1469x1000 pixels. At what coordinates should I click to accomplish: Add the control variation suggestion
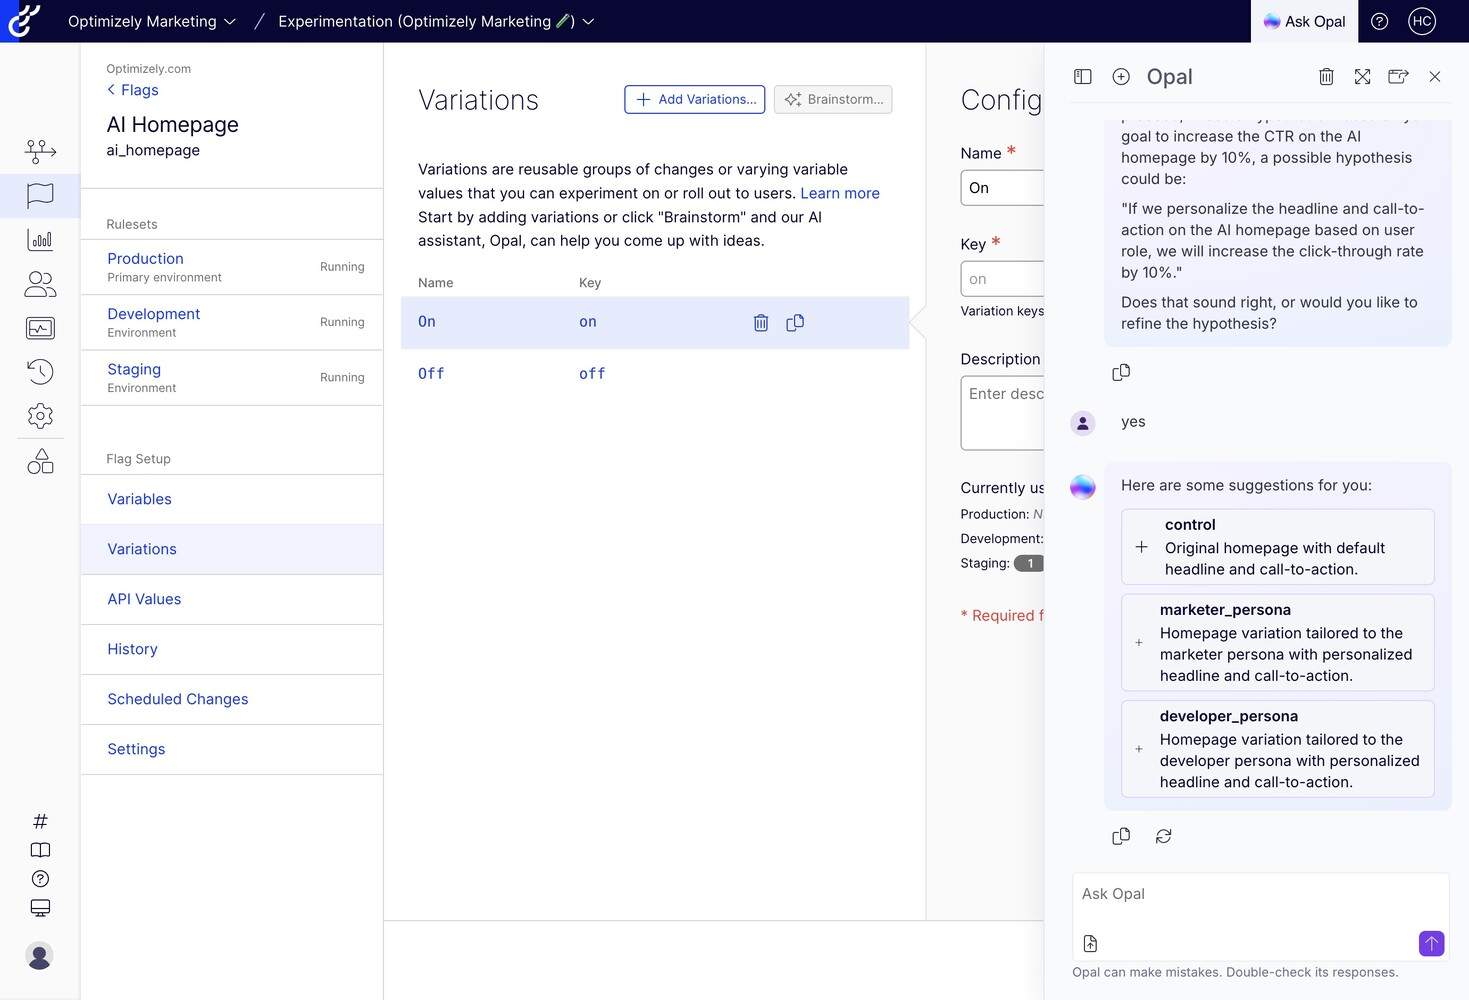(1141, 547)
